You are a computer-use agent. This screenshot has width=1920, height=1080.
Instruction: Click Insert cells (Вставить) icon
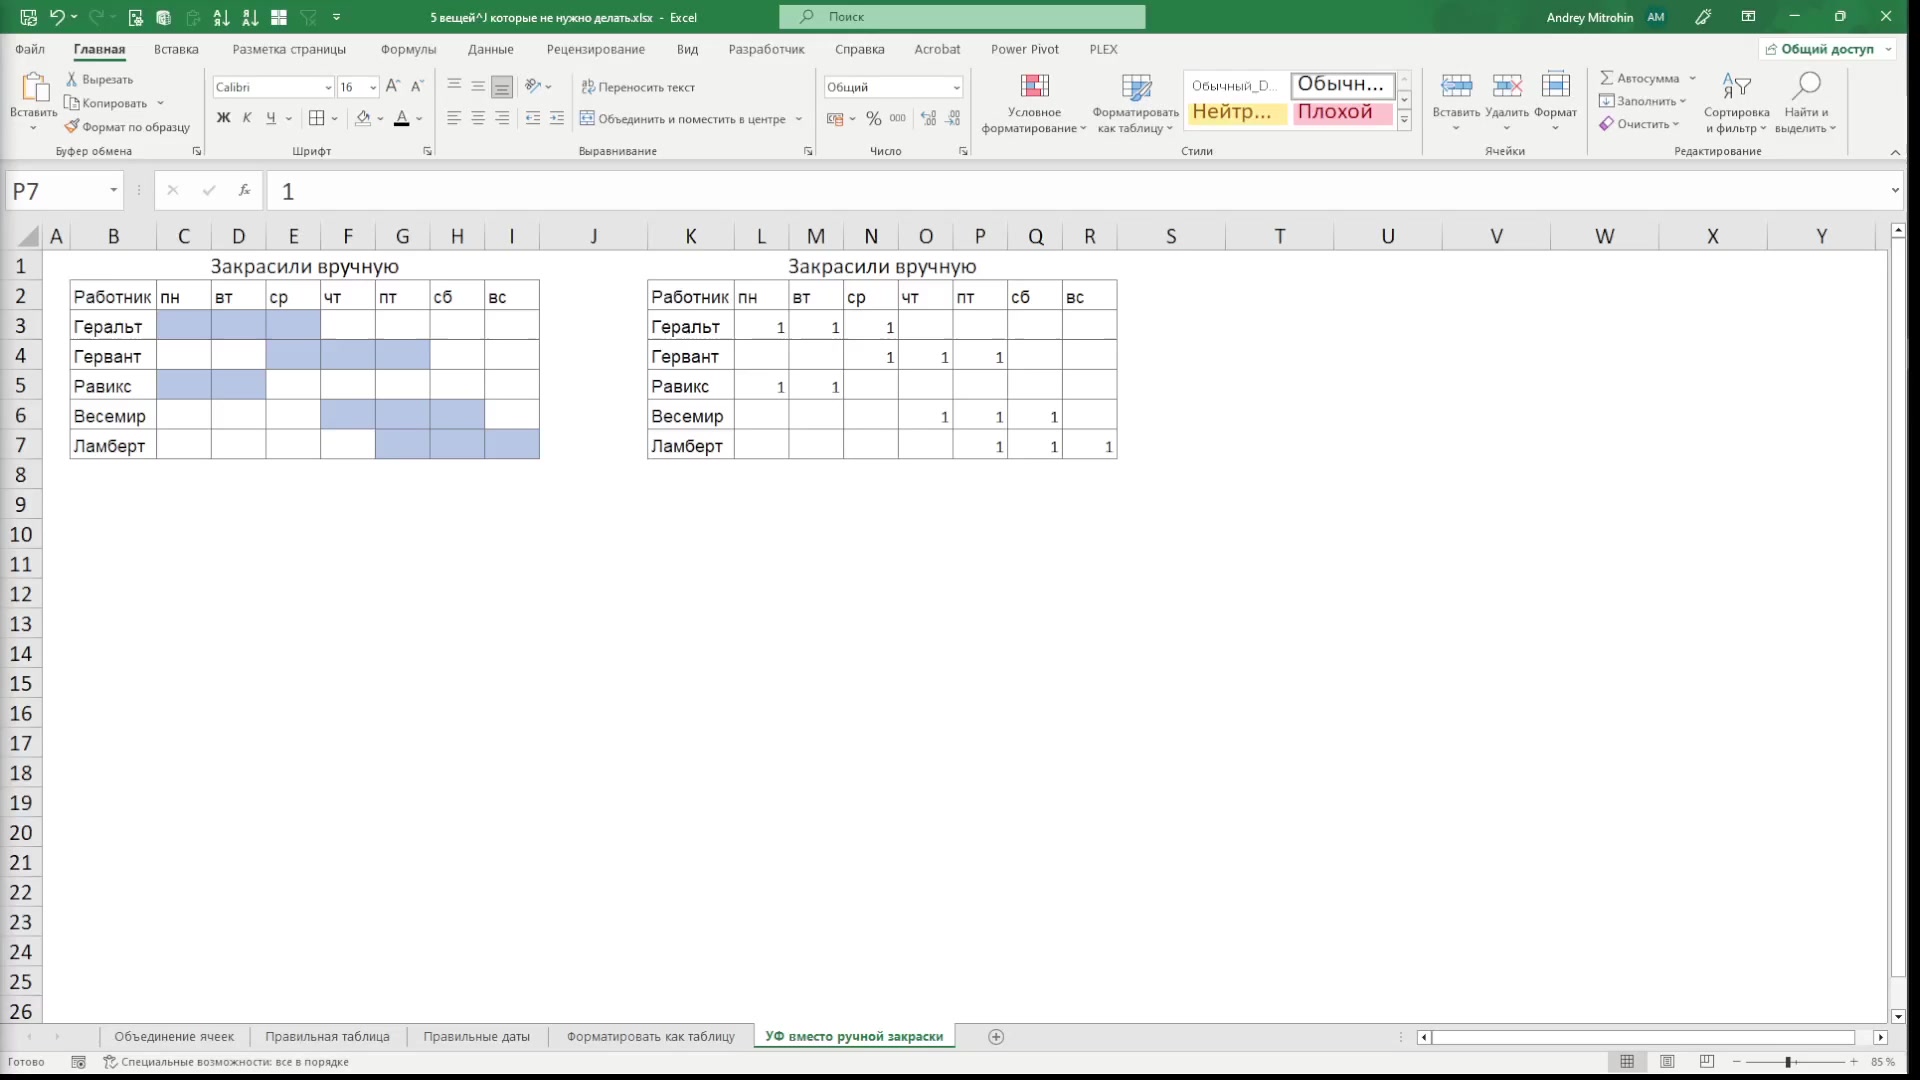1456,87
